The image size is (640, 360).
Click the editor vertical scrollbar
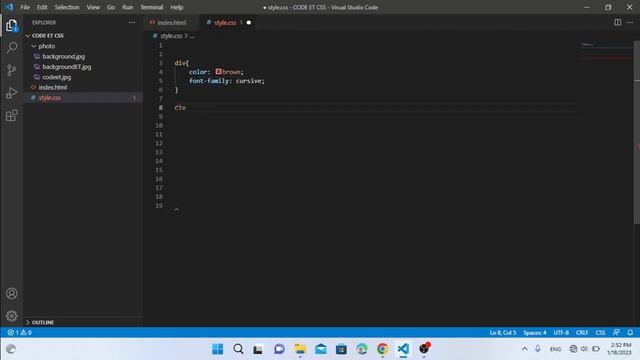click(x=637, y=132)
